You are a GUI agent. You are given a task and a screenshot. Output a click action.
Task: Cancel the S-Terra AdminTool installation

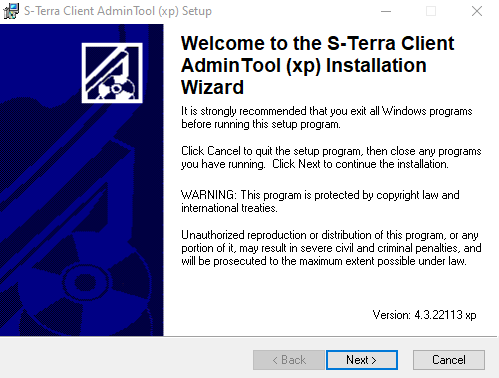449,360
